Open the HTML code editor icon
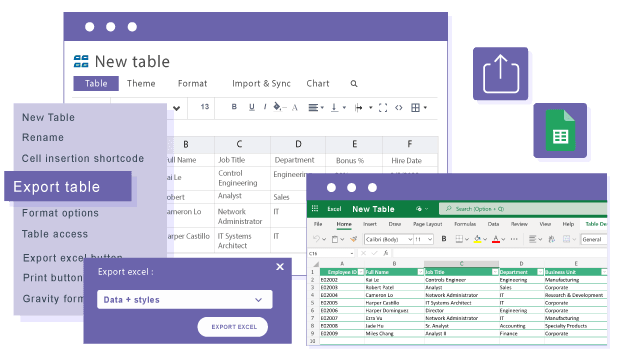The height and width of the screenshot is (361, 630). 399,107
